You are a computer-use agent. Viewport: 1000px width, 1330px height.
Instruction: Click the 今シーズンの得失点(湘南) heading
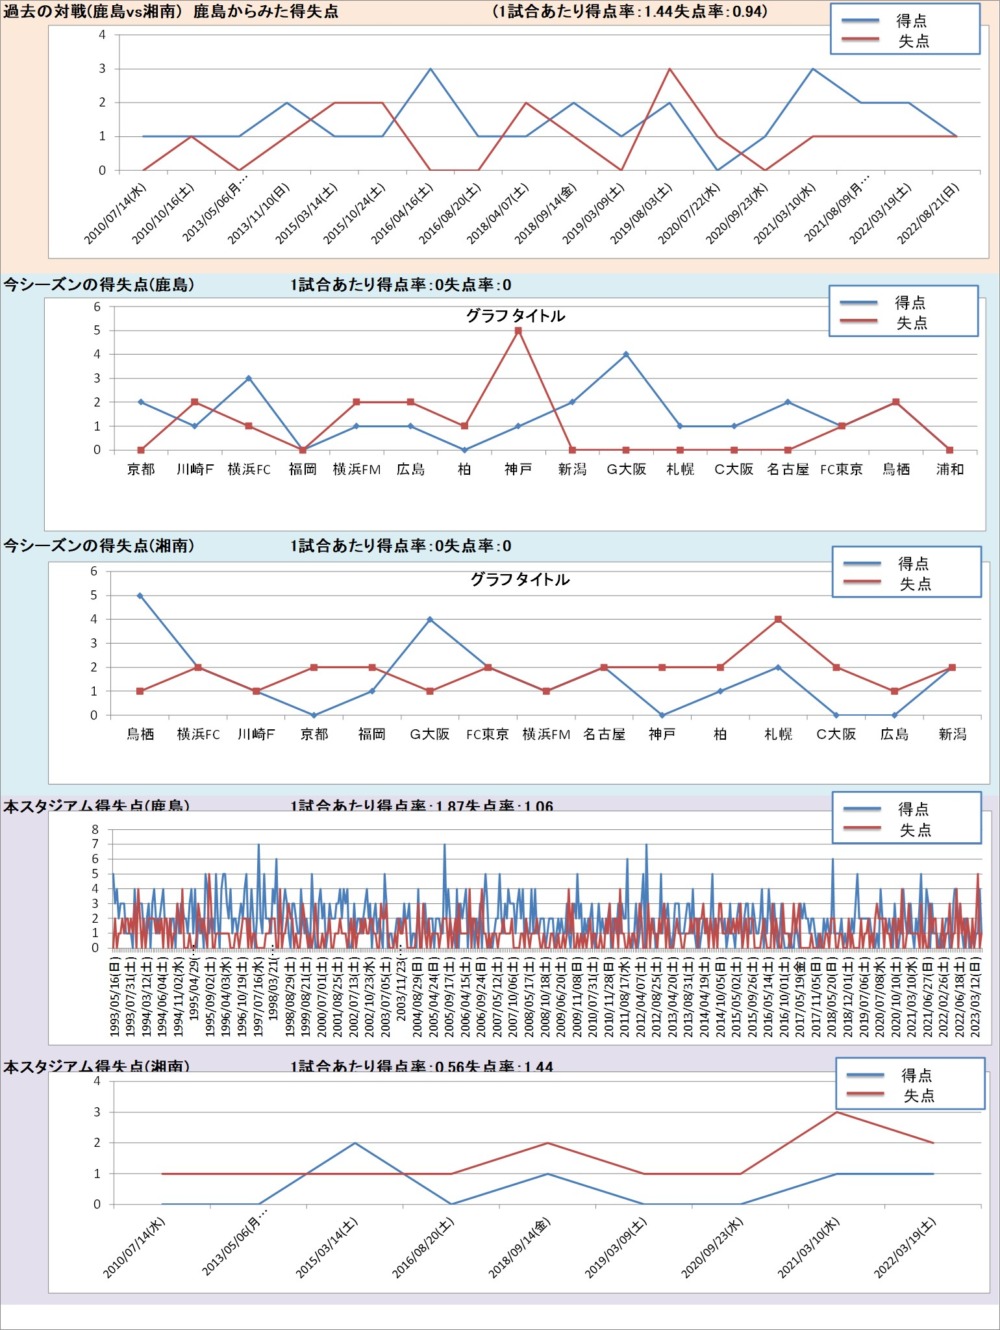(99, 546)
